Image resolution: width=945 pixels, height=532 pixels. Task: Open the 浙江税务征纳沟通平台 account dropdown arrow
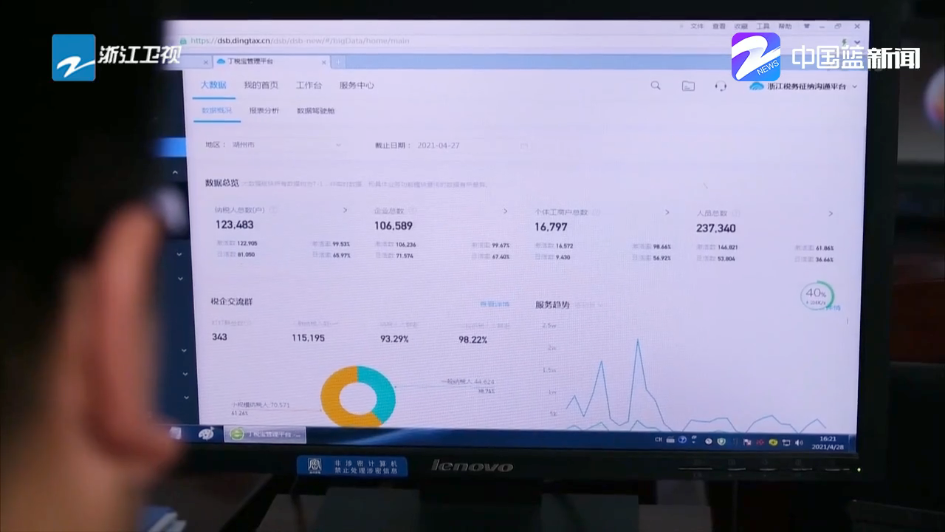click(855, 87)
